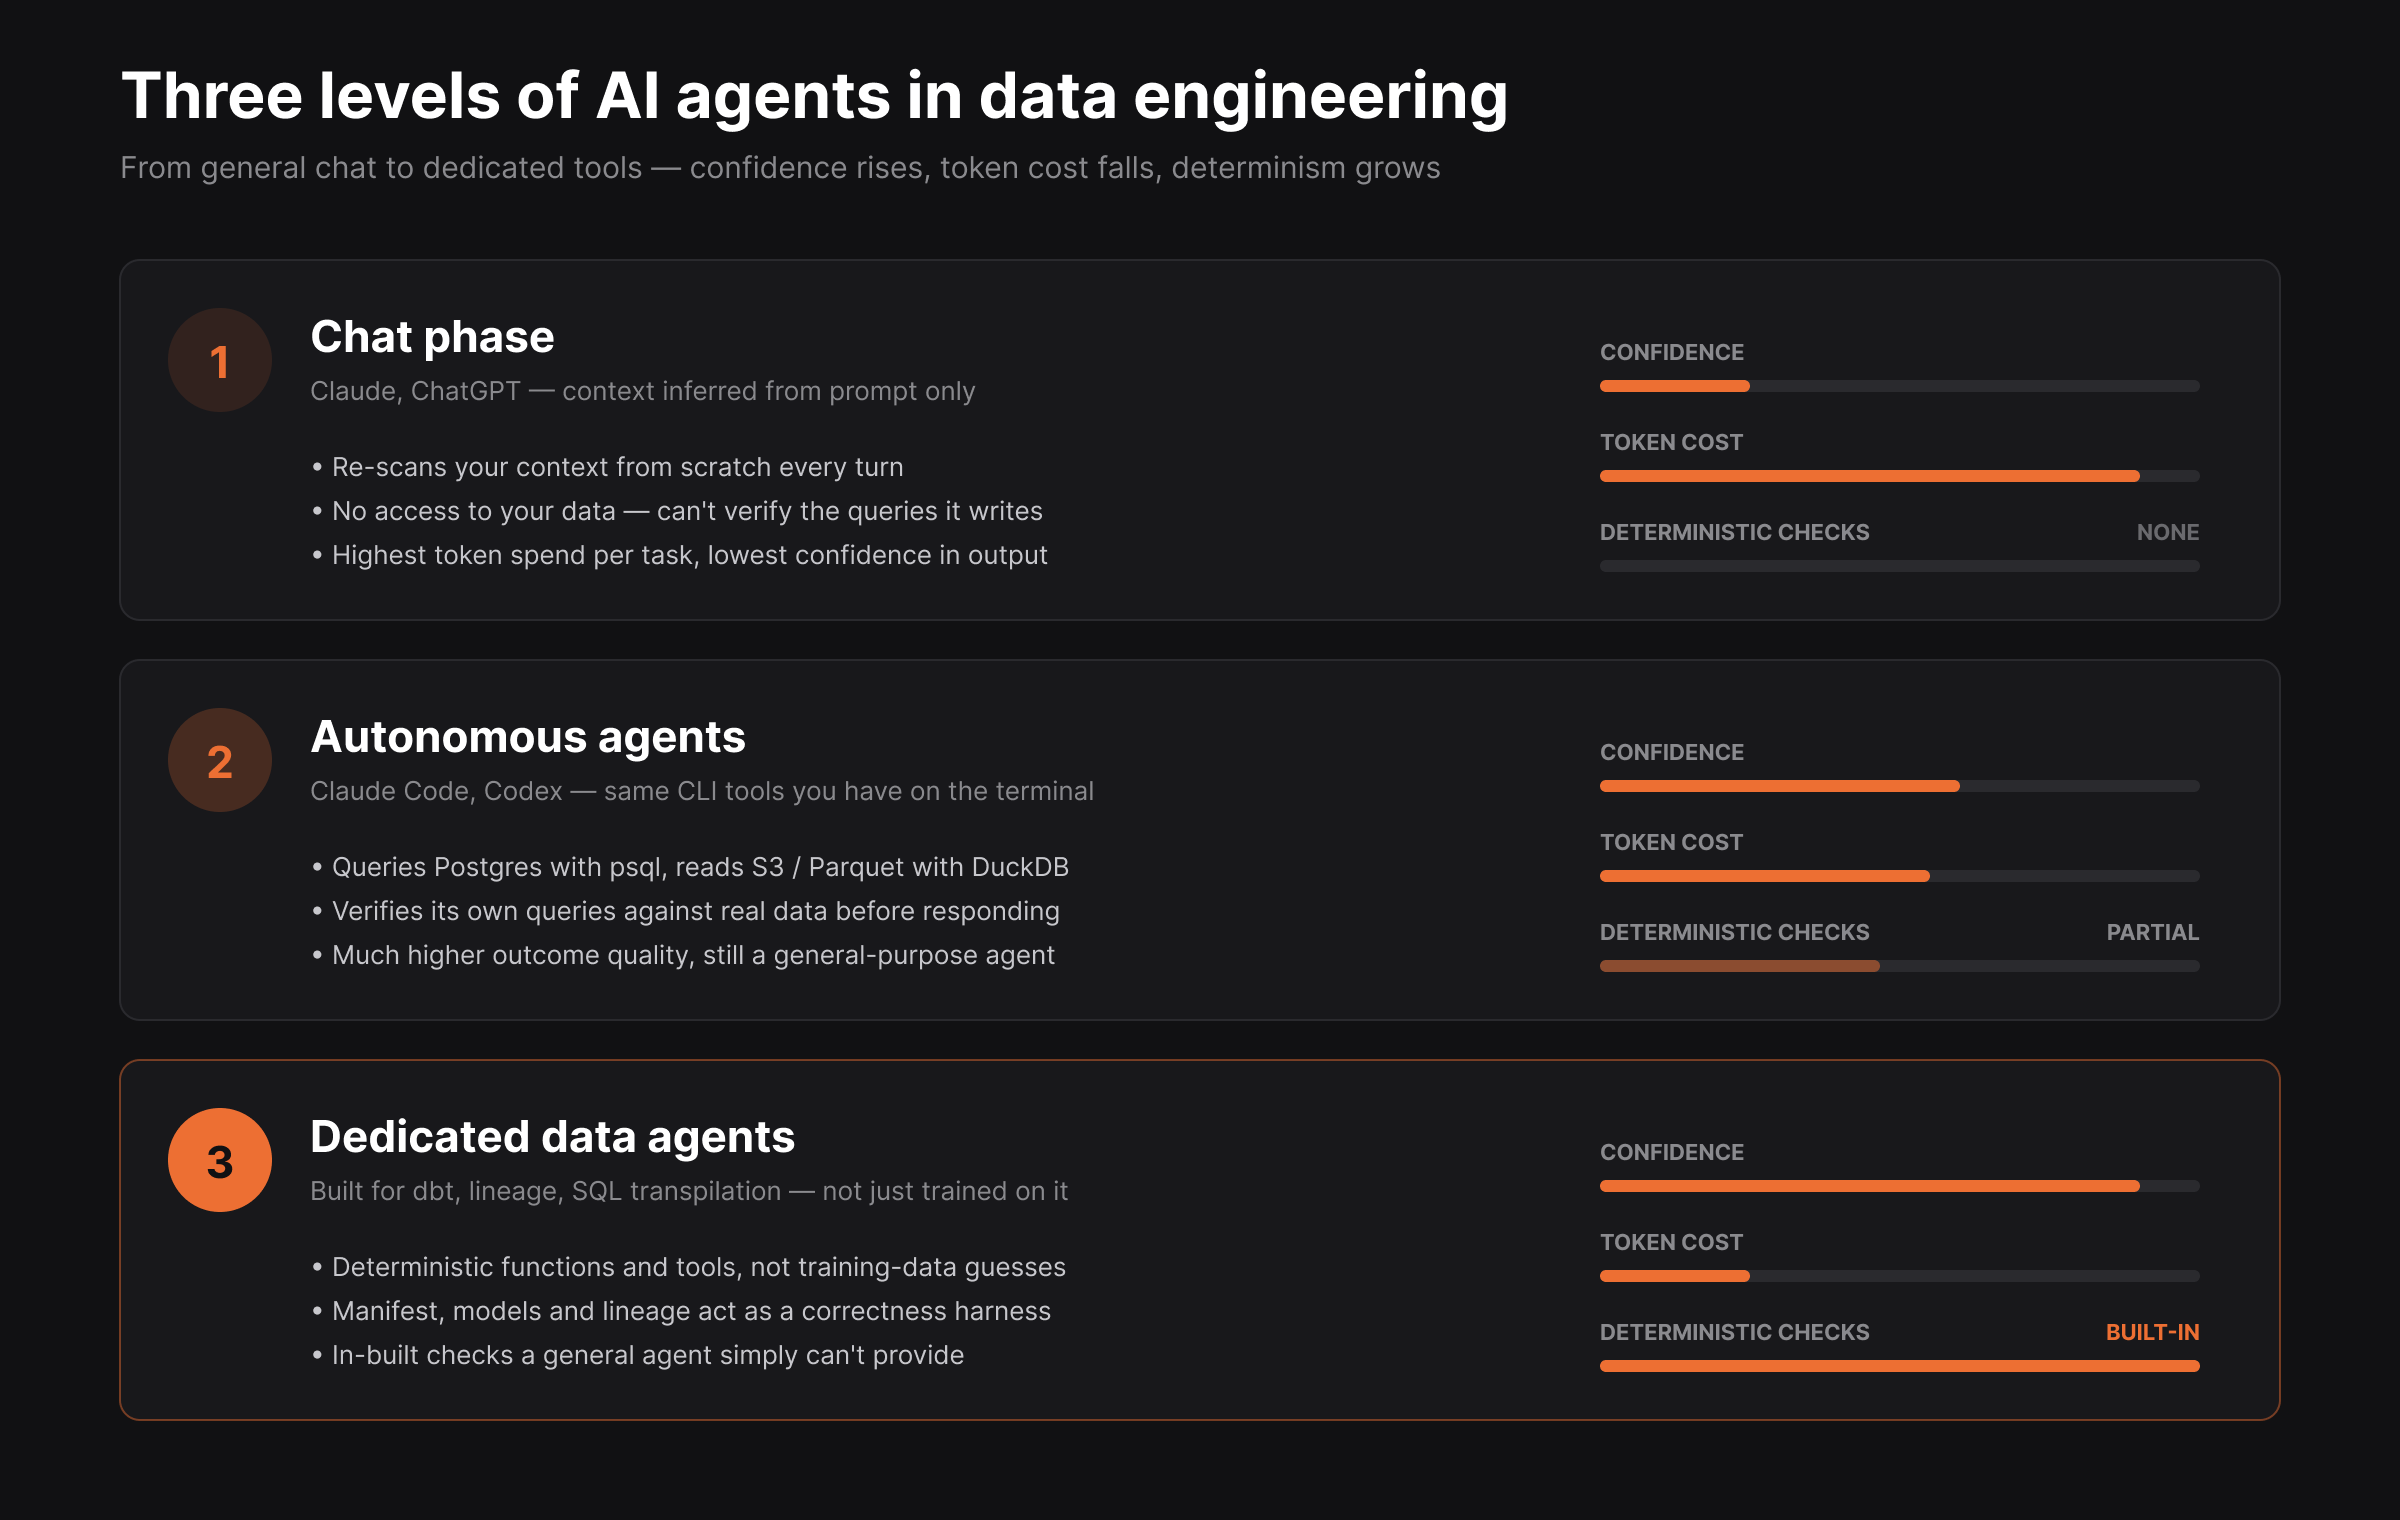Click CONFIDENCE label in Dedicated data agents card

pos(1672,1152)
